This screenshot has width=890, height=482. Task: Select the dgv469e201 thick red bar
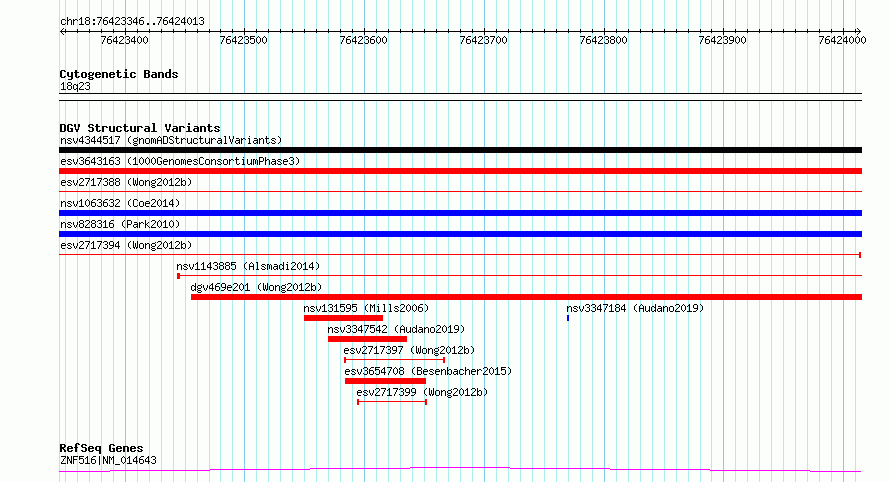[x=526, y=297]
